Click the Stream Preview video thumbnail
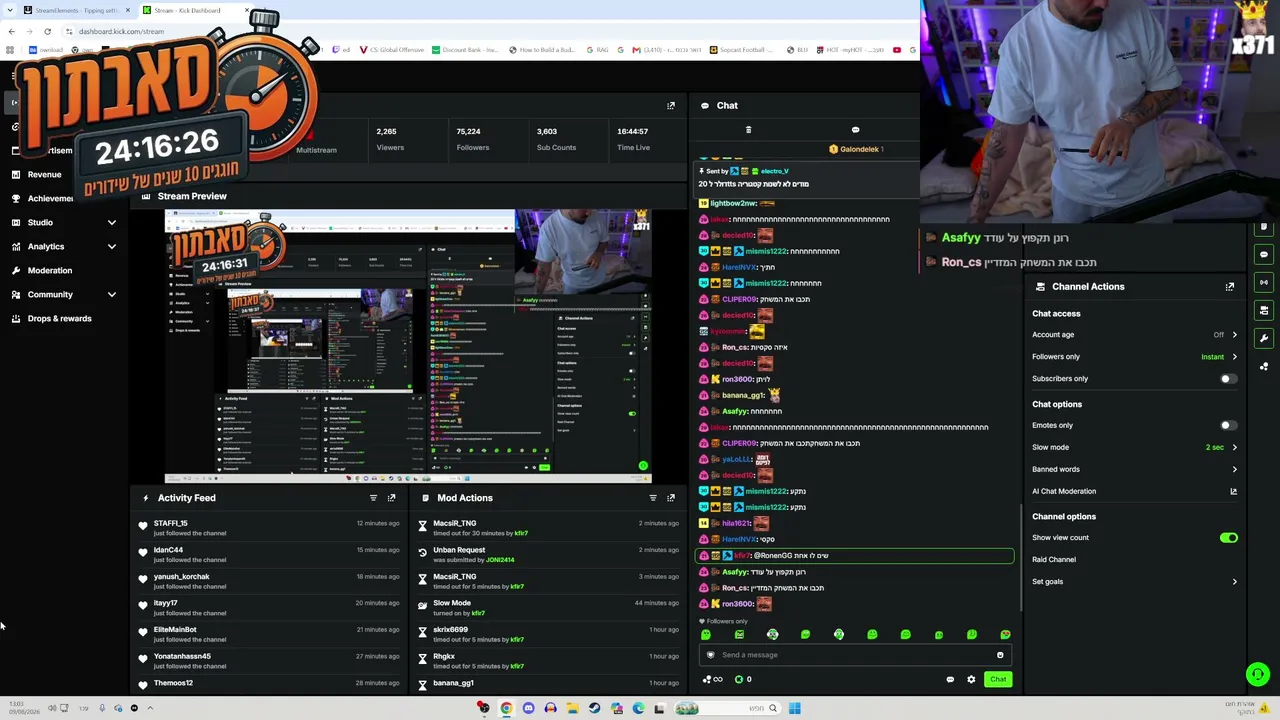 [408, 346]
